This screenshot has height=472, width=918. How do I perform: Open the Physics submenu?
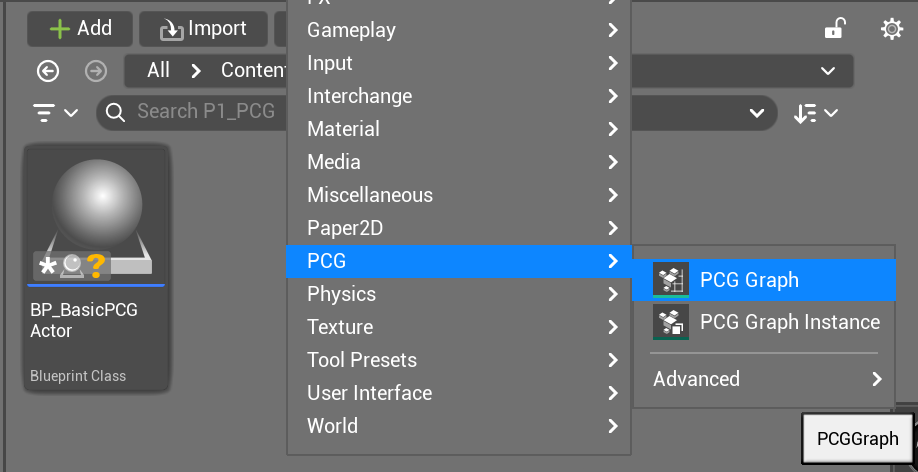pyautogui.click(x=458, y=294)
